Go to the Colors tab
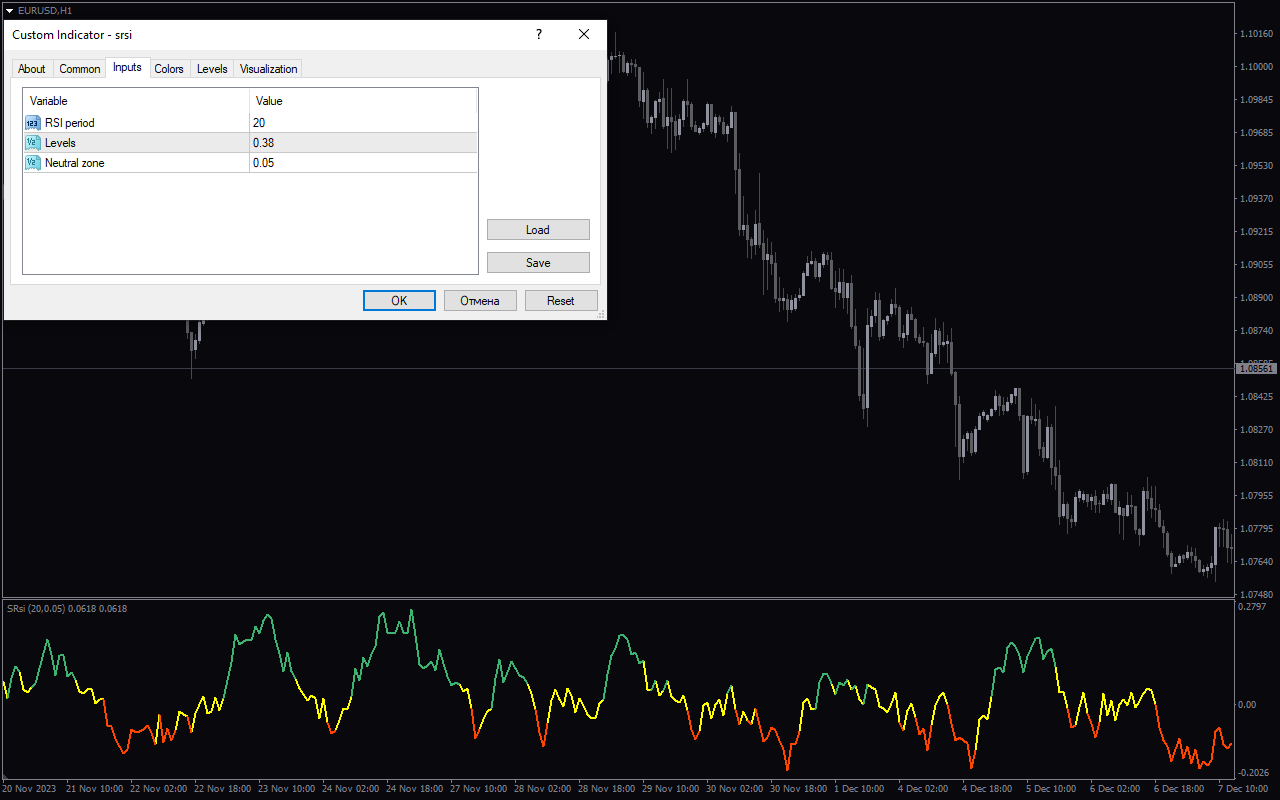The image size is (1280, 800). [169, 69]
